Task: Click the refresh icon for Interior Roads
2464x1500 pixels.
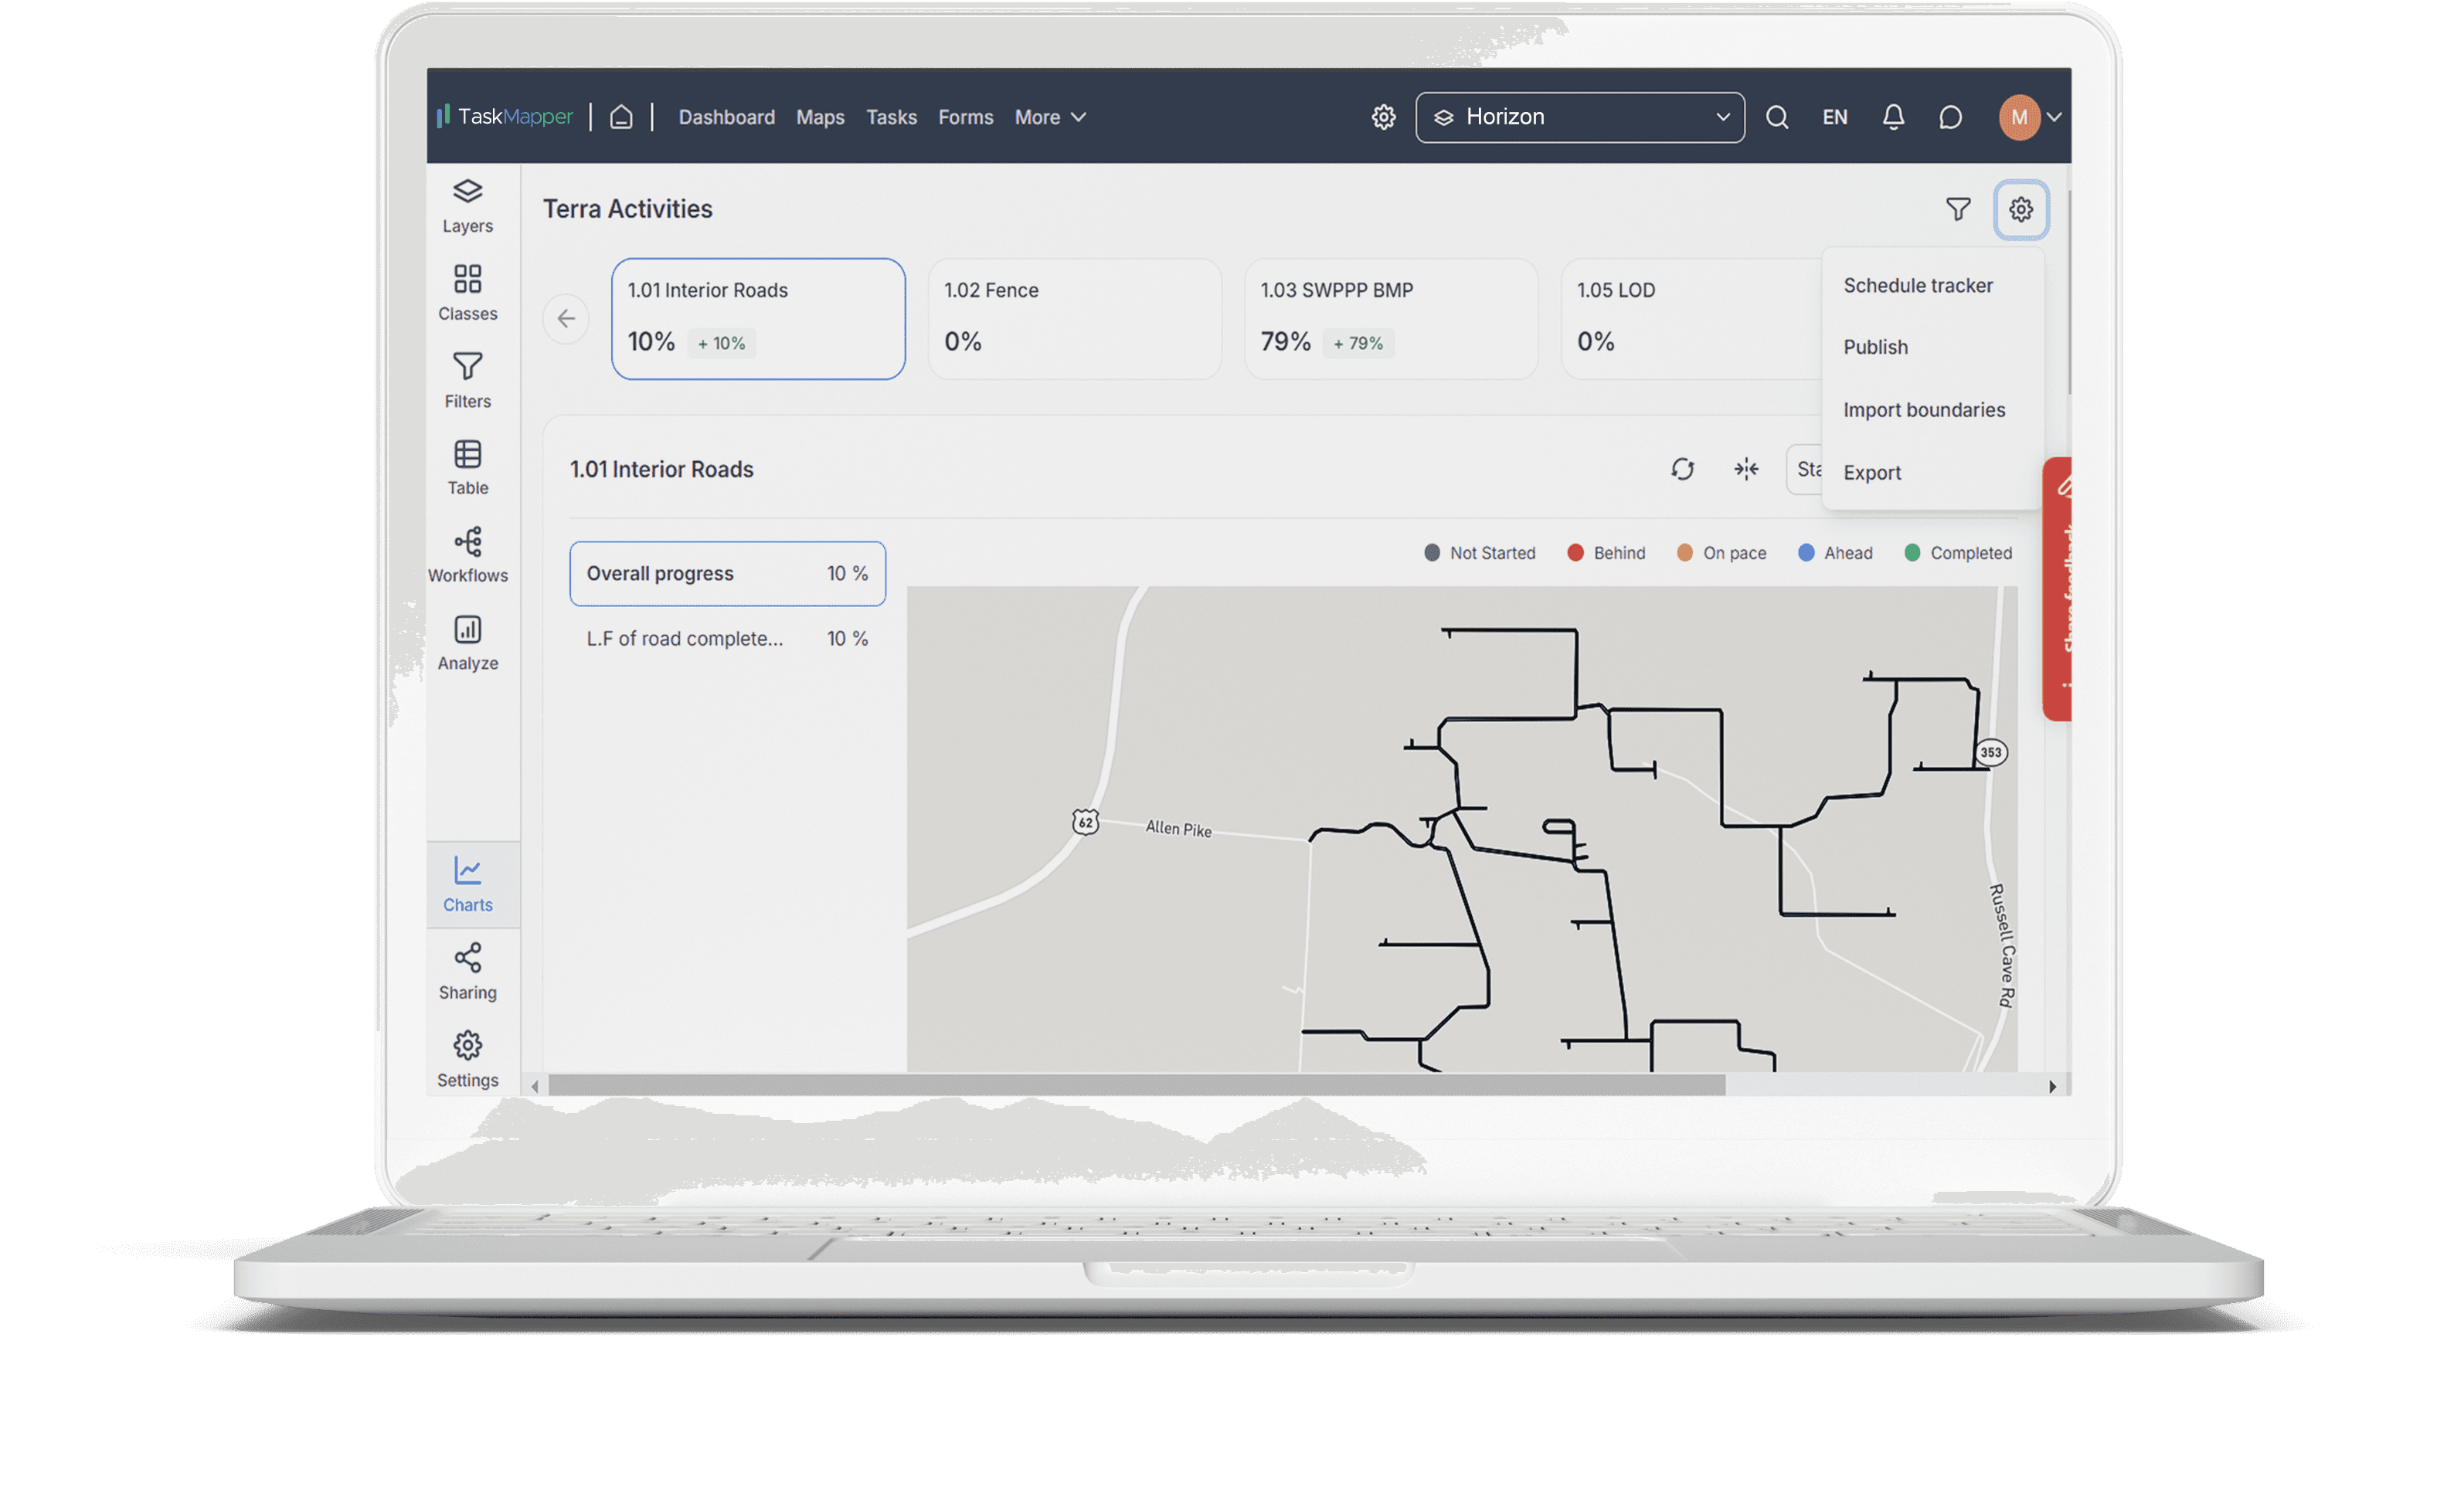Action: coord(1682,469)
